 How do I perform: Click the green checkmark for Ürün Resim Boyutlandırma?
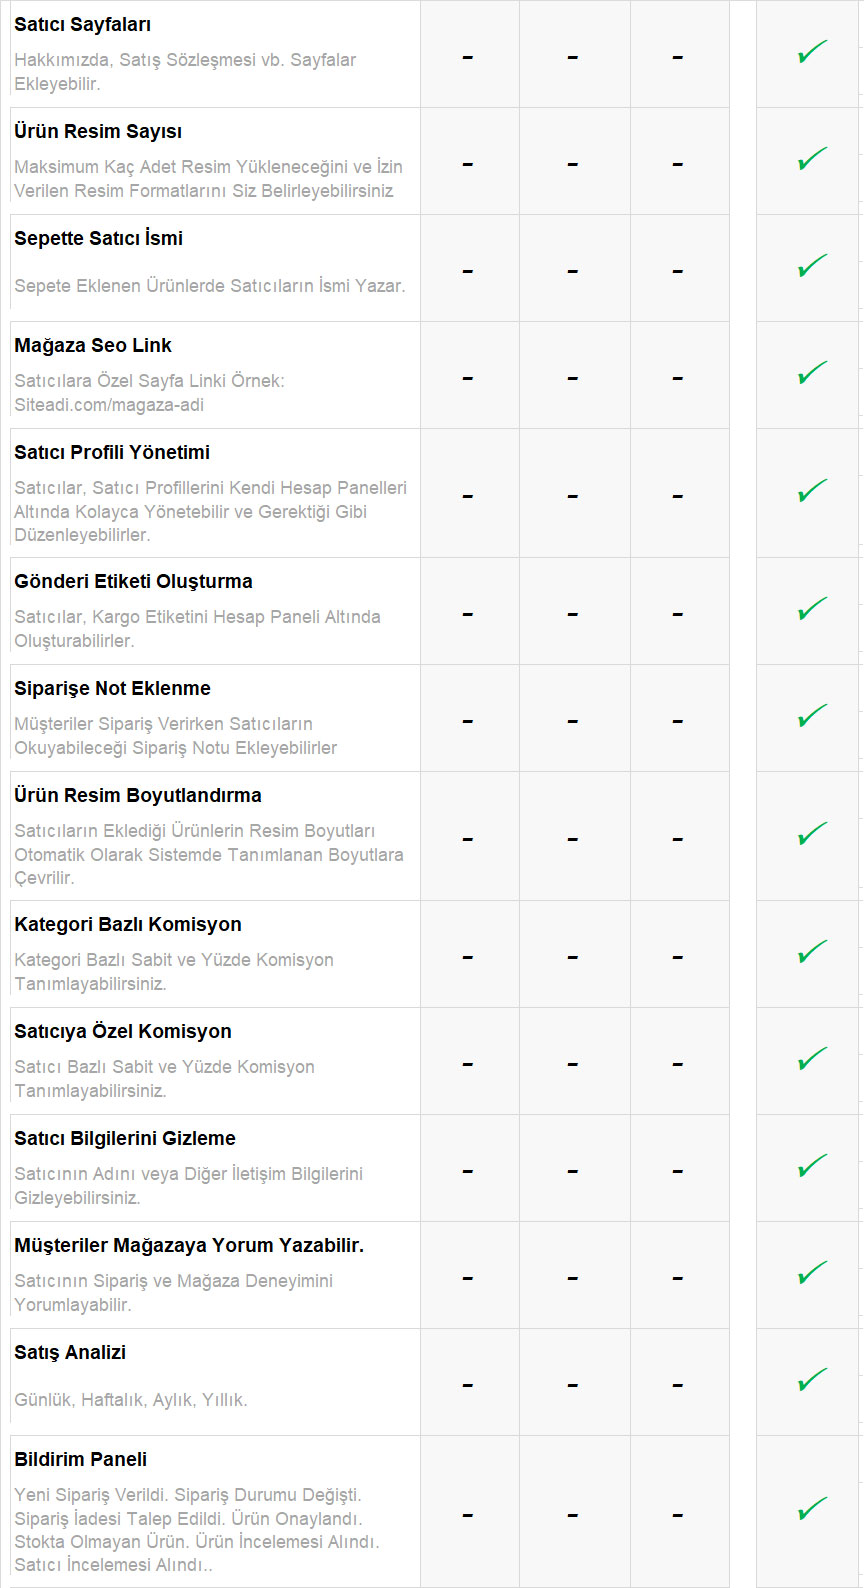(812, 834)
